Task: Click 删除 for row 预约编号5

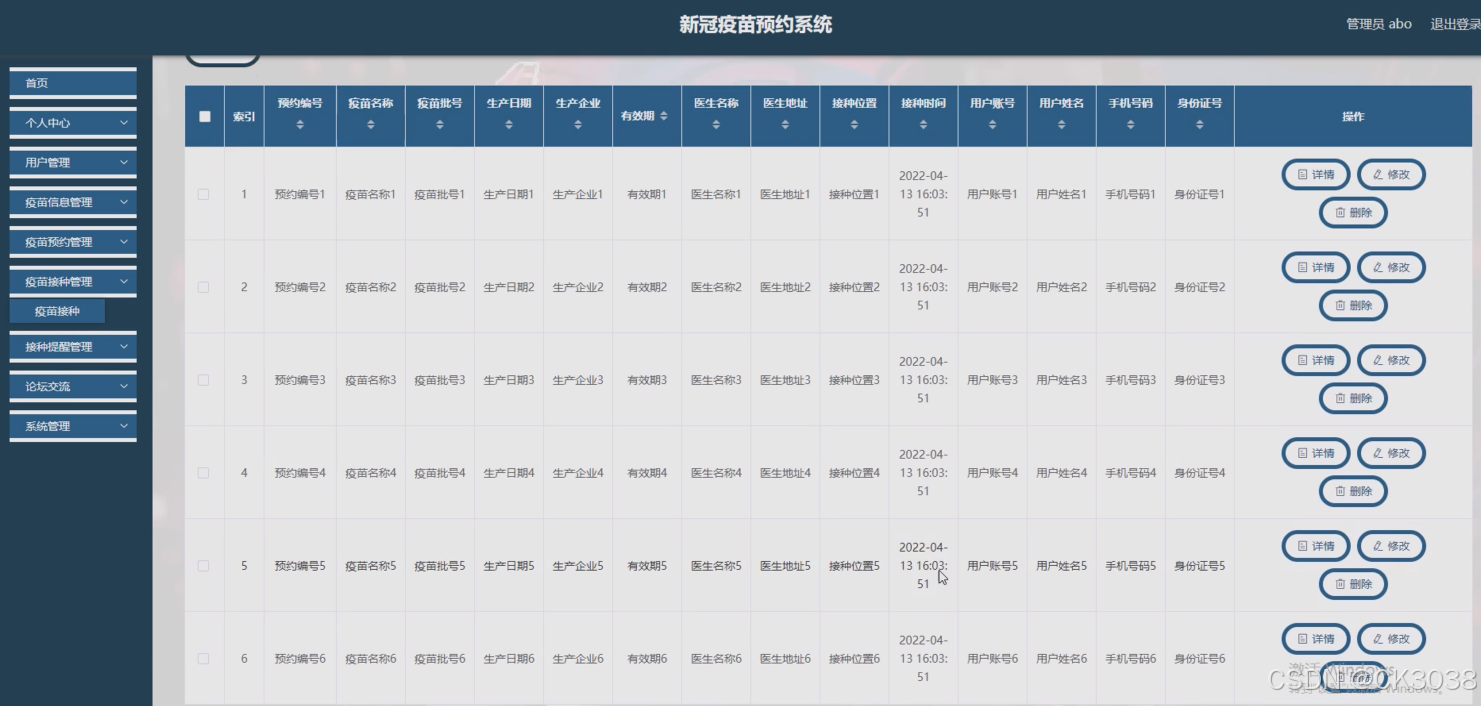Action: tap(1353, 585)
